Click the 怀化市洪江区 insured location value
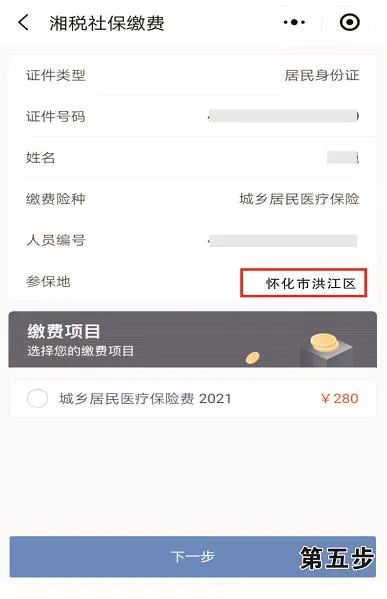Screen dimensions: 387x599 point(311,283)
